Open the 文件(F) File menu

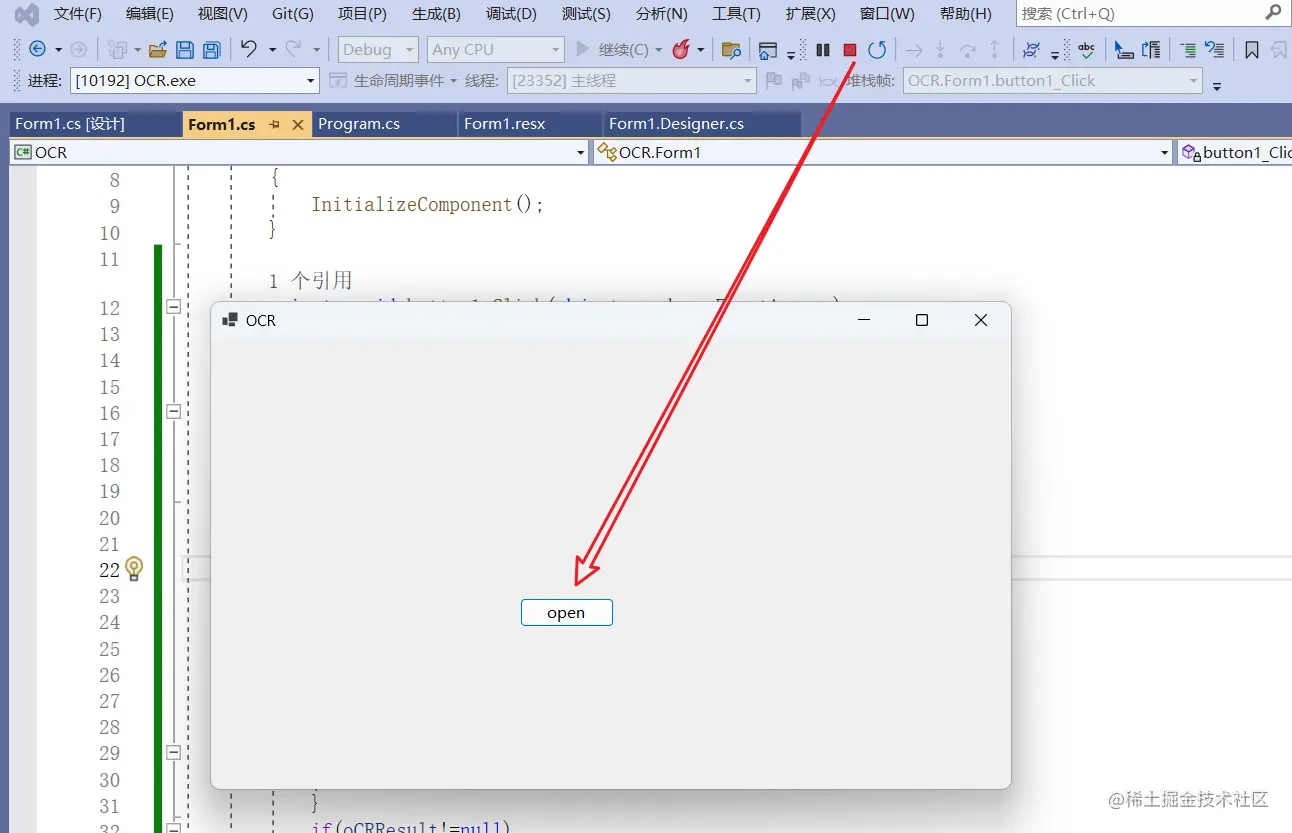pos(78,14)
